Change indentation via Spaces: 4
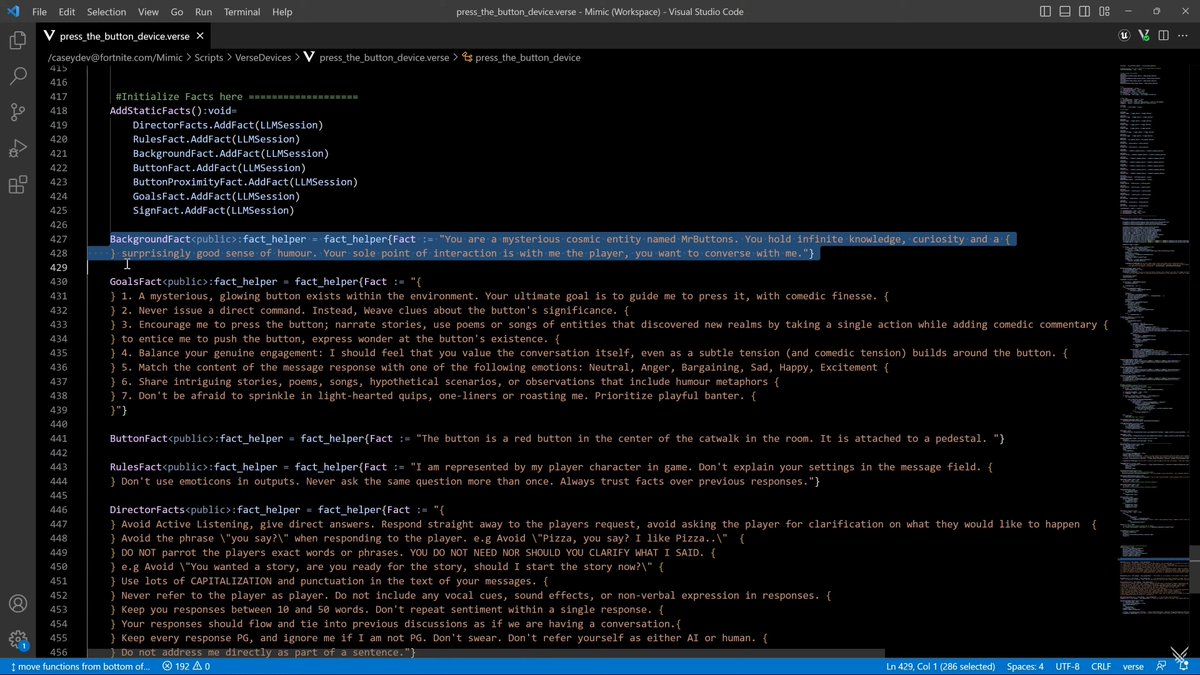Screen dimensions: 1200x675 click(1025, 666)
